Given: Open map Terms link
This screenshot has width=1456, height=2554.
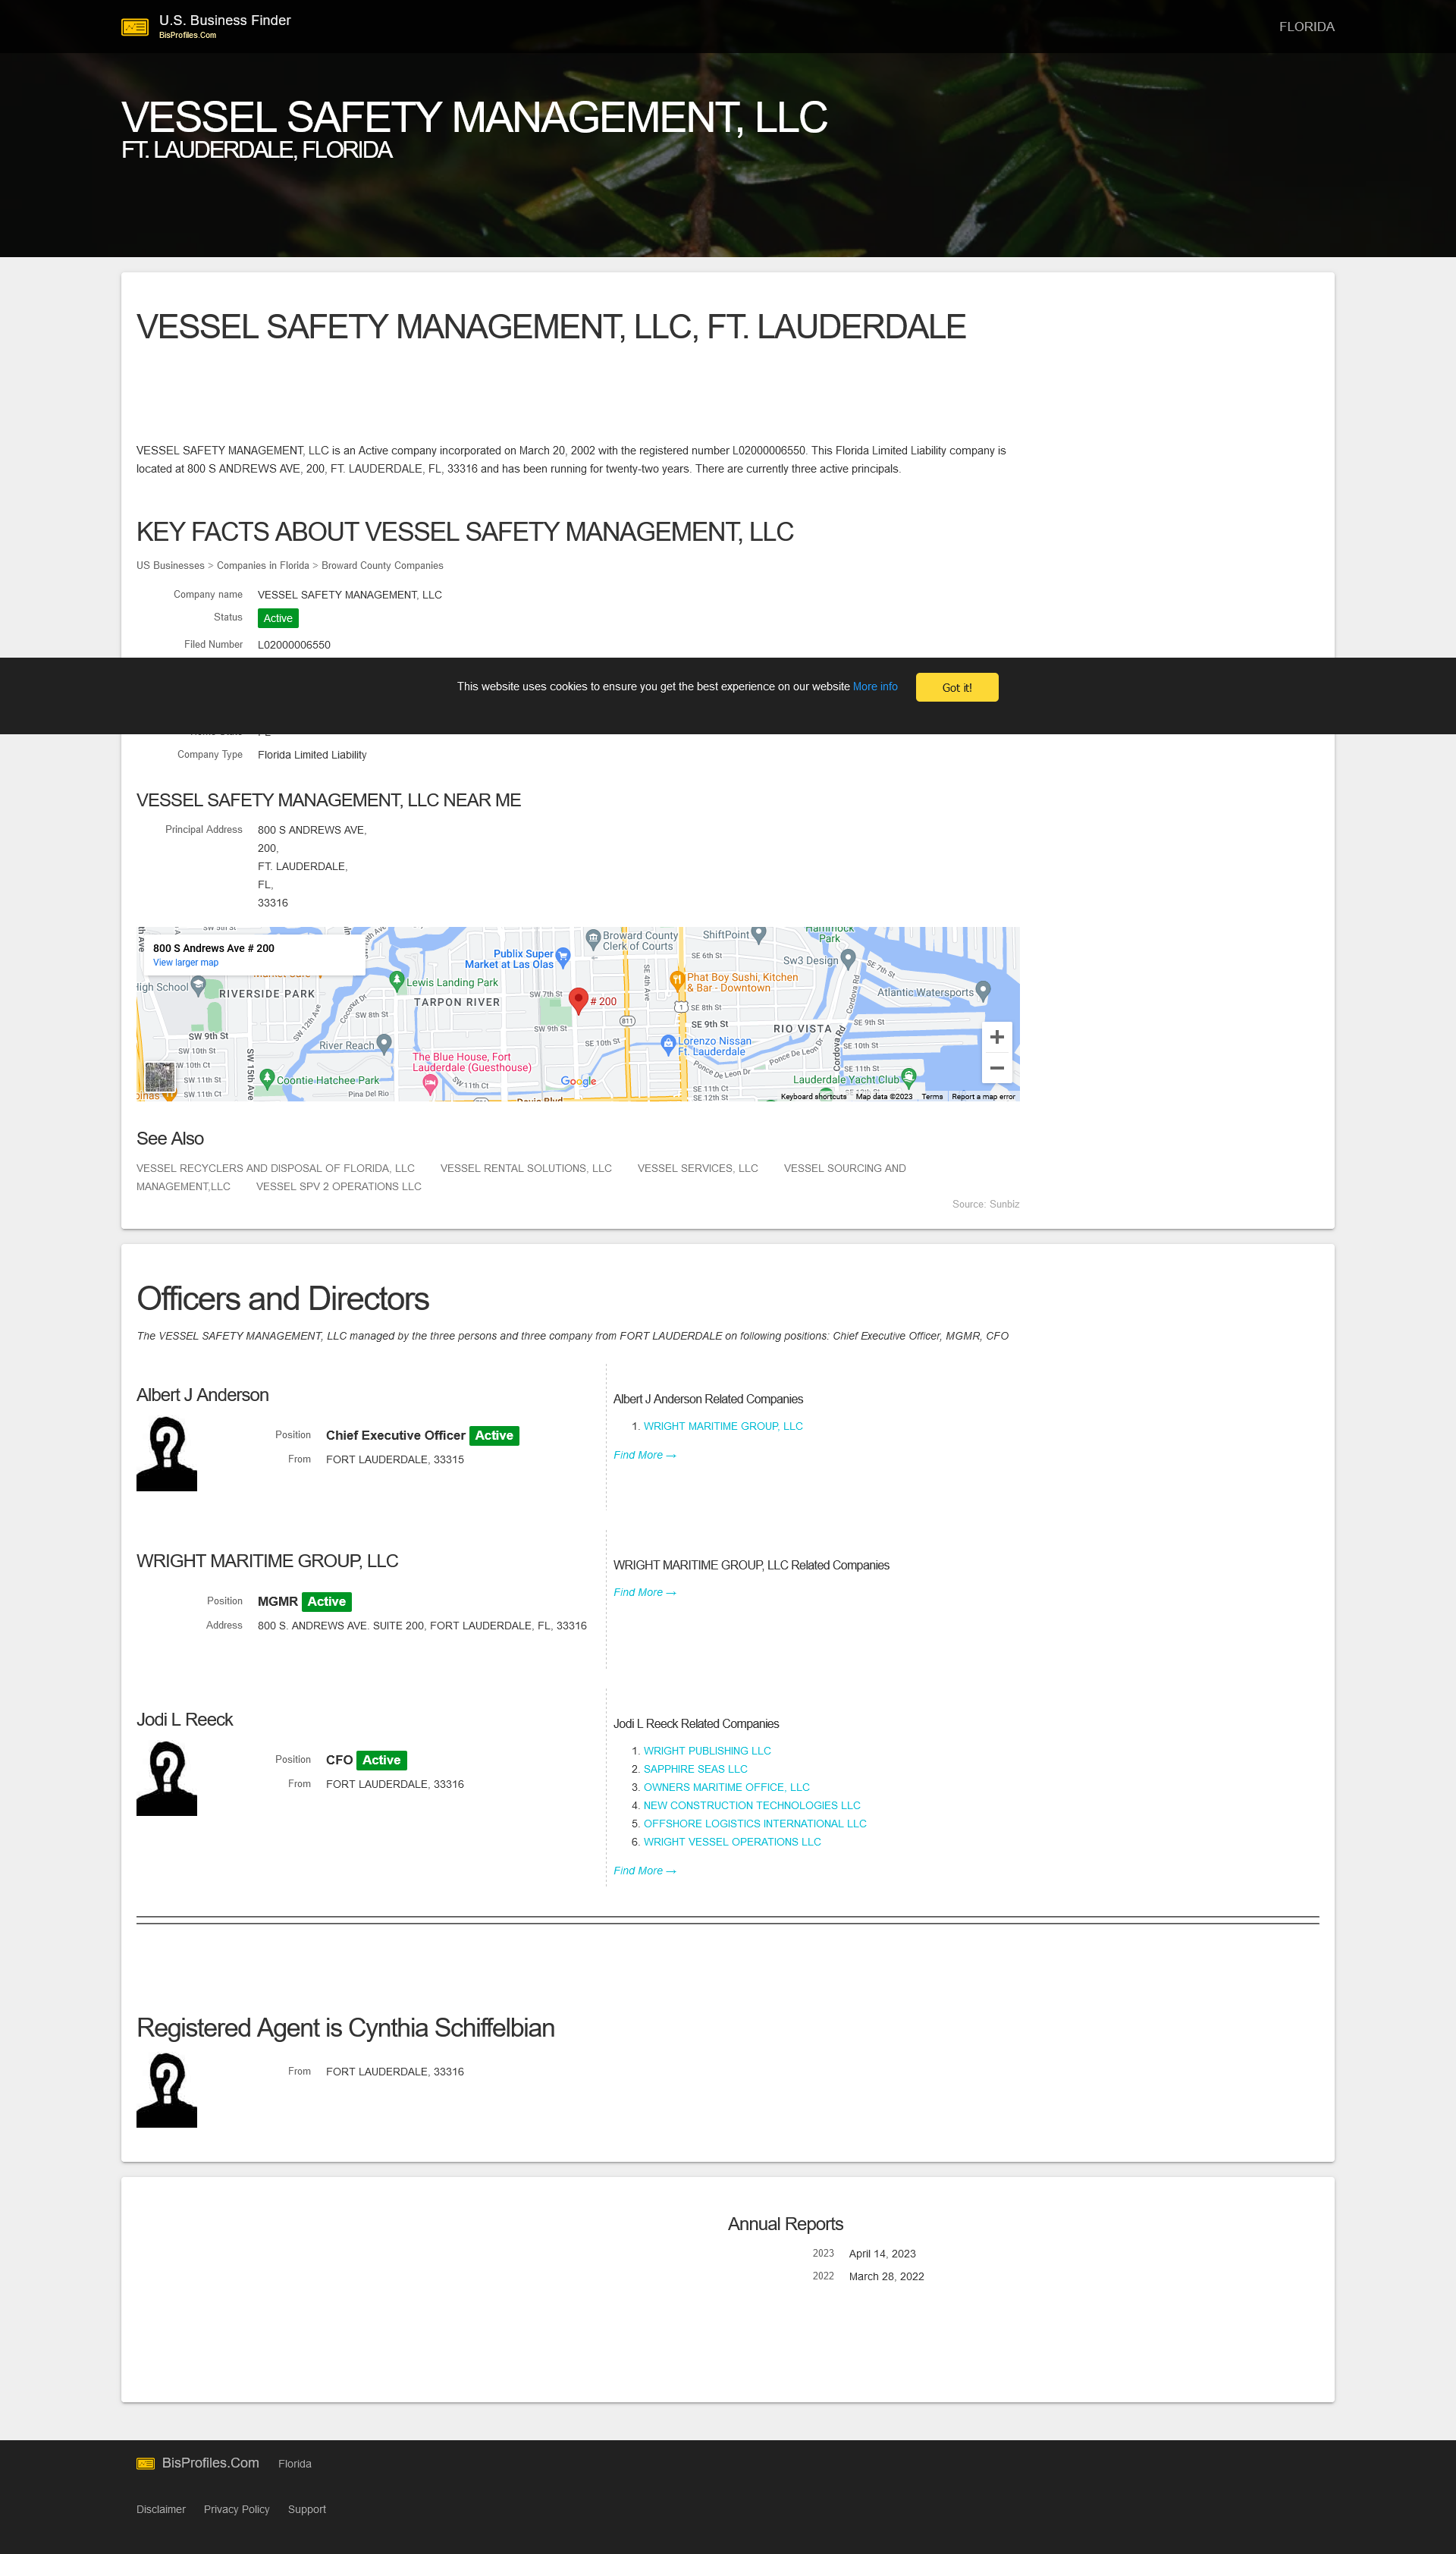Looking at the screenshot, I should click(932, 1096).
